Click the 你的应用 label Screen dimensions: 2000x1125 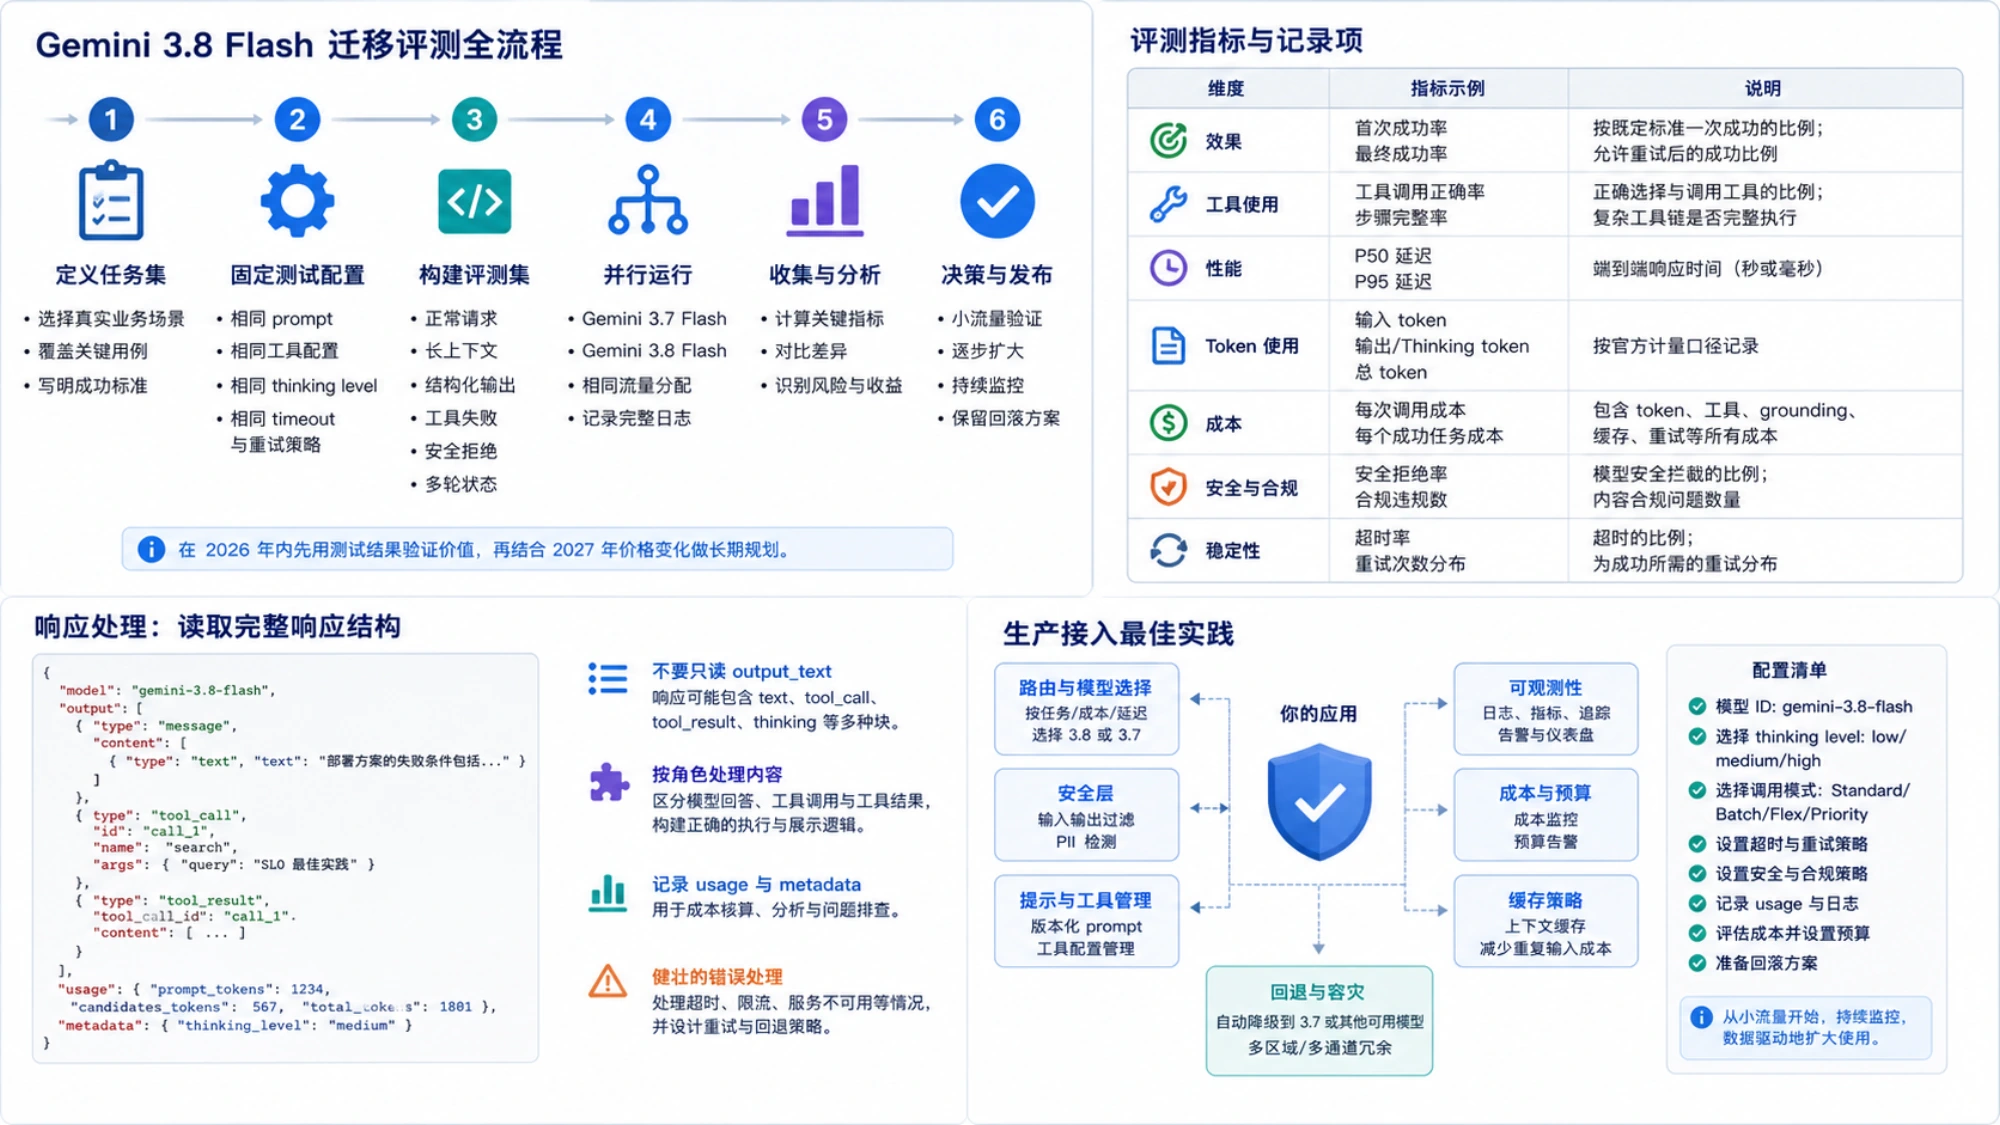1319,714
